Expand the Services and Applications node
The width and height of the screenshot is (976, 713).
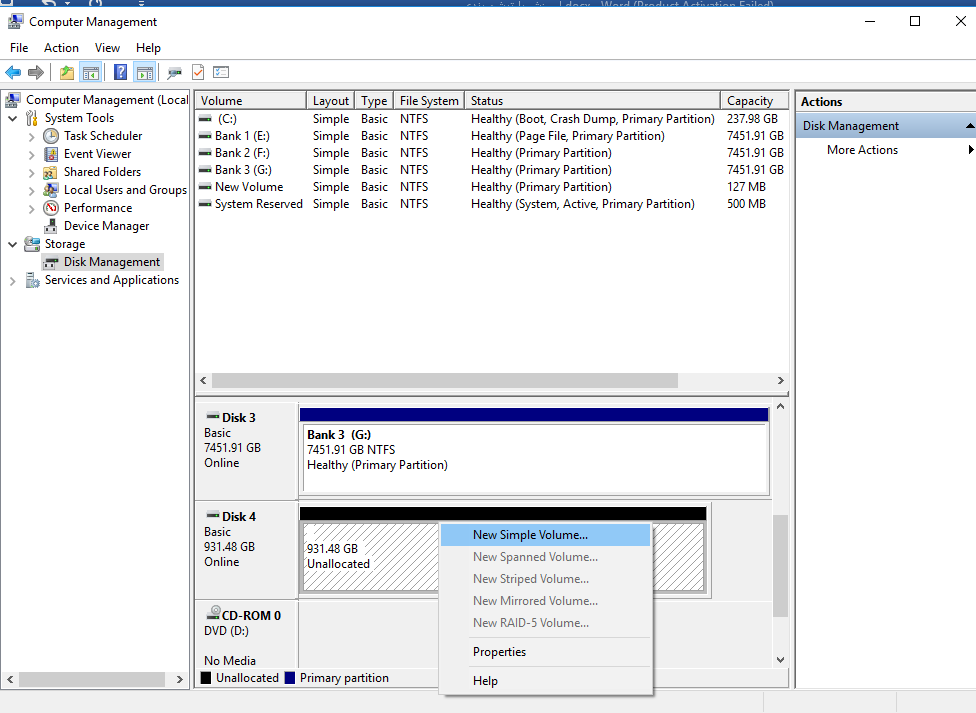click(13, 281)
